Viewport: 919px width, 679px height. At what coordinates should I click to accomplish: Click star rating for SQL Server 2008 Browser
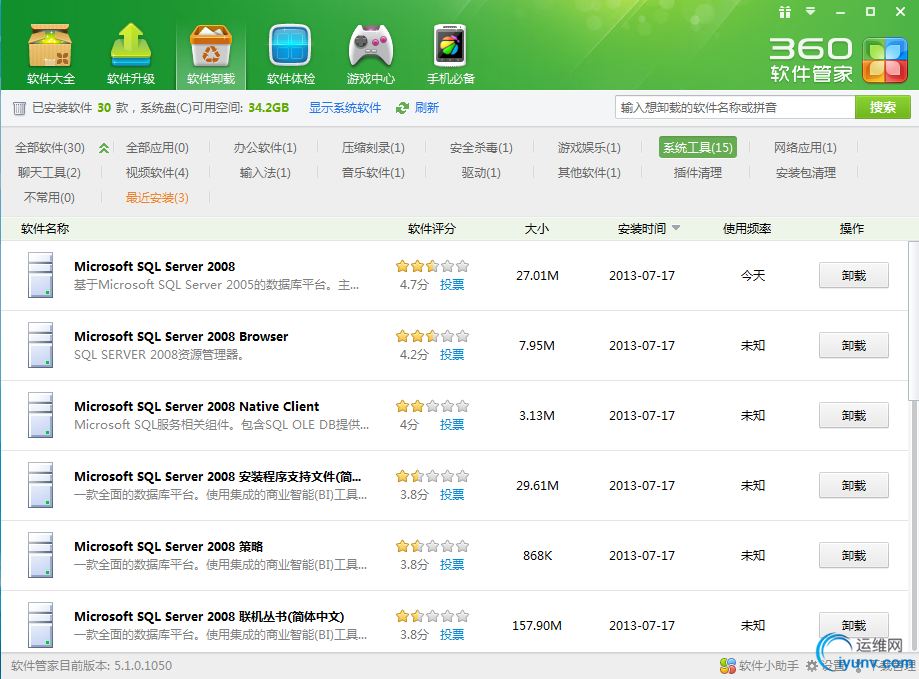click(x=432, y=336)
